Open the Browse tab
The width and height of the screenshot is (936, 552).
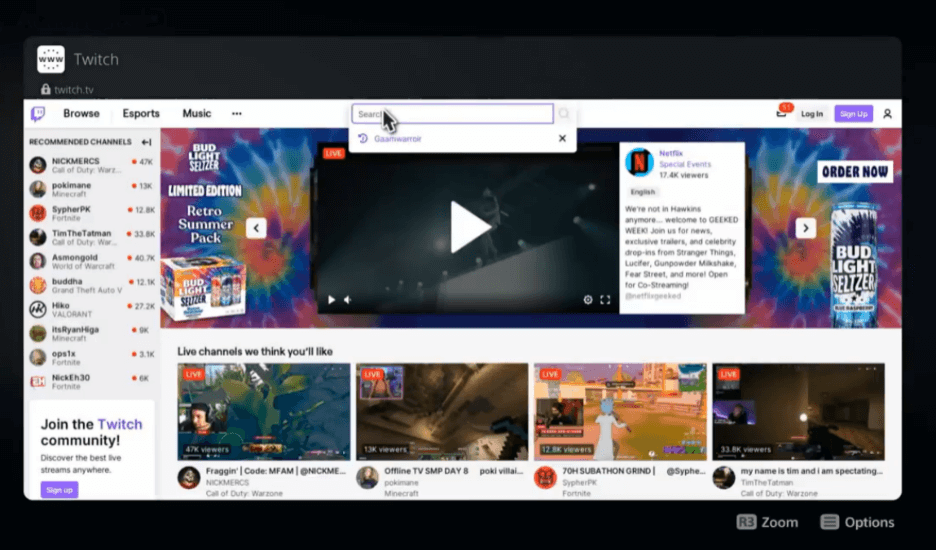81,113
